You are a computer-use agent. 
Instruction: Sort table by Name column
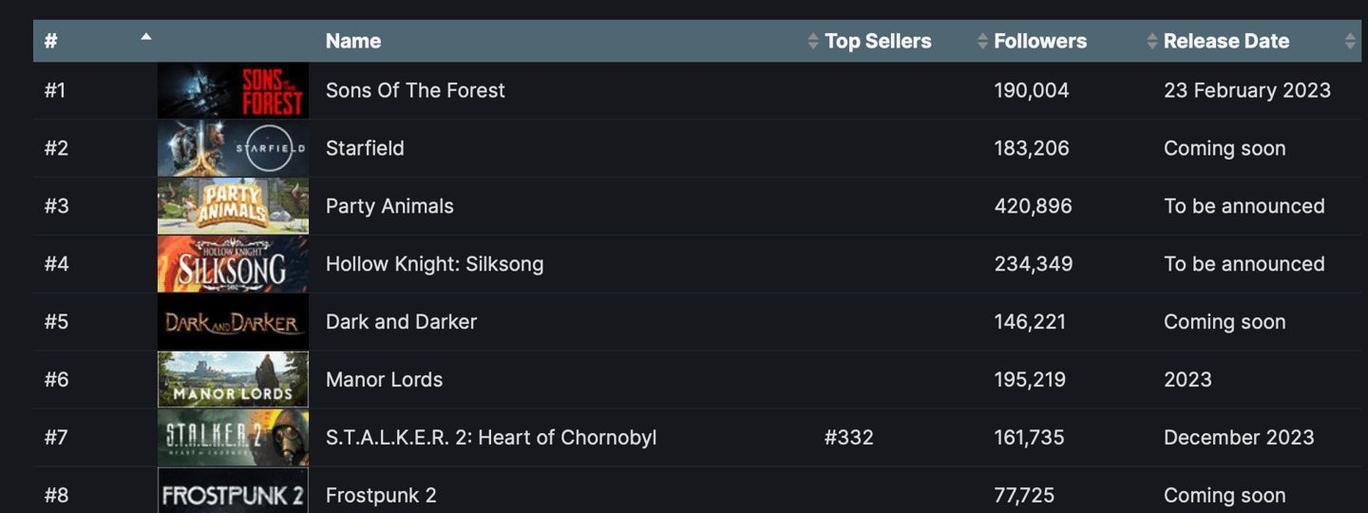coord(353,41)
